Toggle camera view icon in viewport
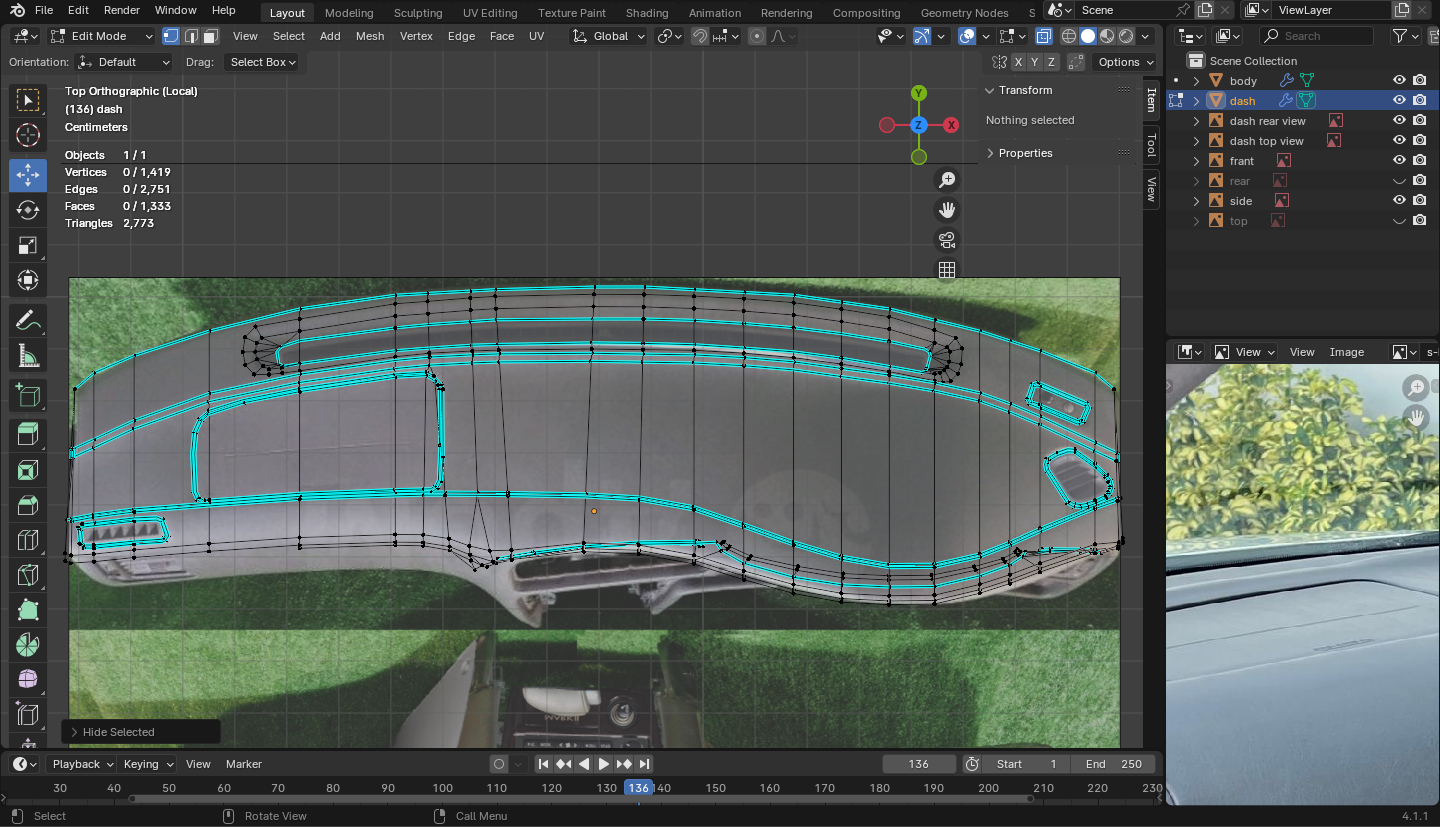This screenshot has height=827, width=1440. click(946, 240)
